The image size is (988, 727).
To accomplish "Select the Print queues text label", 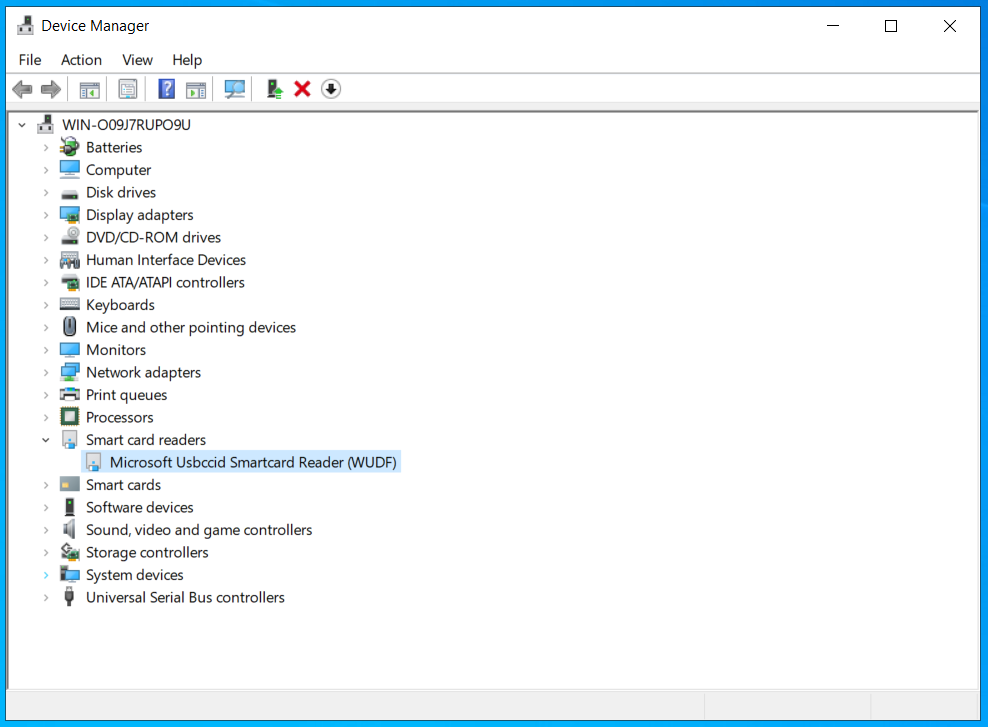I will point(127,395).
